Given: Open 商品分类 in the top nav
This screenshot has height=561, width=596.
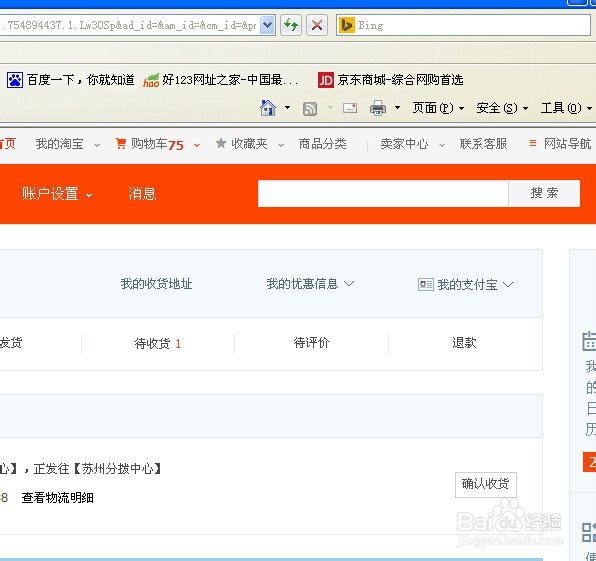Looking at the screenshot, I should pos(322,144).
